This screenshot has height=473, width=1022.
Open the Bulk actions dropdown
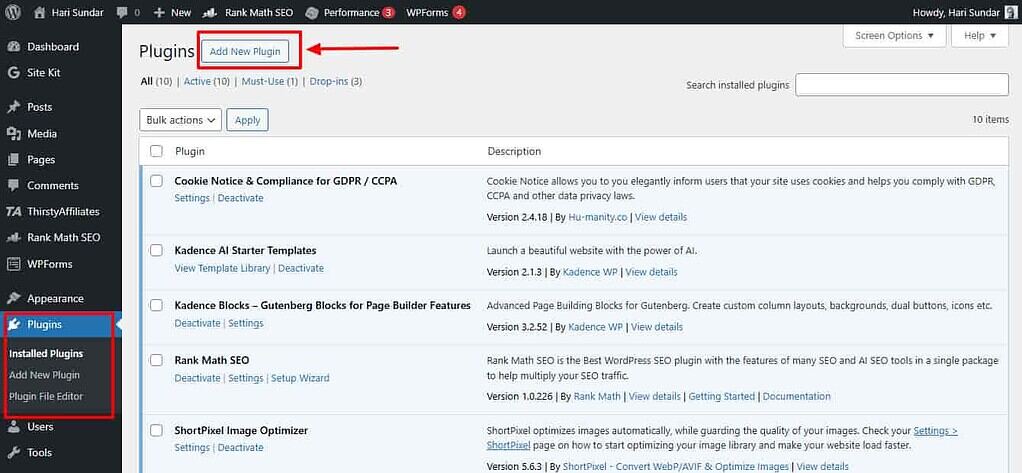click(180, 120)
